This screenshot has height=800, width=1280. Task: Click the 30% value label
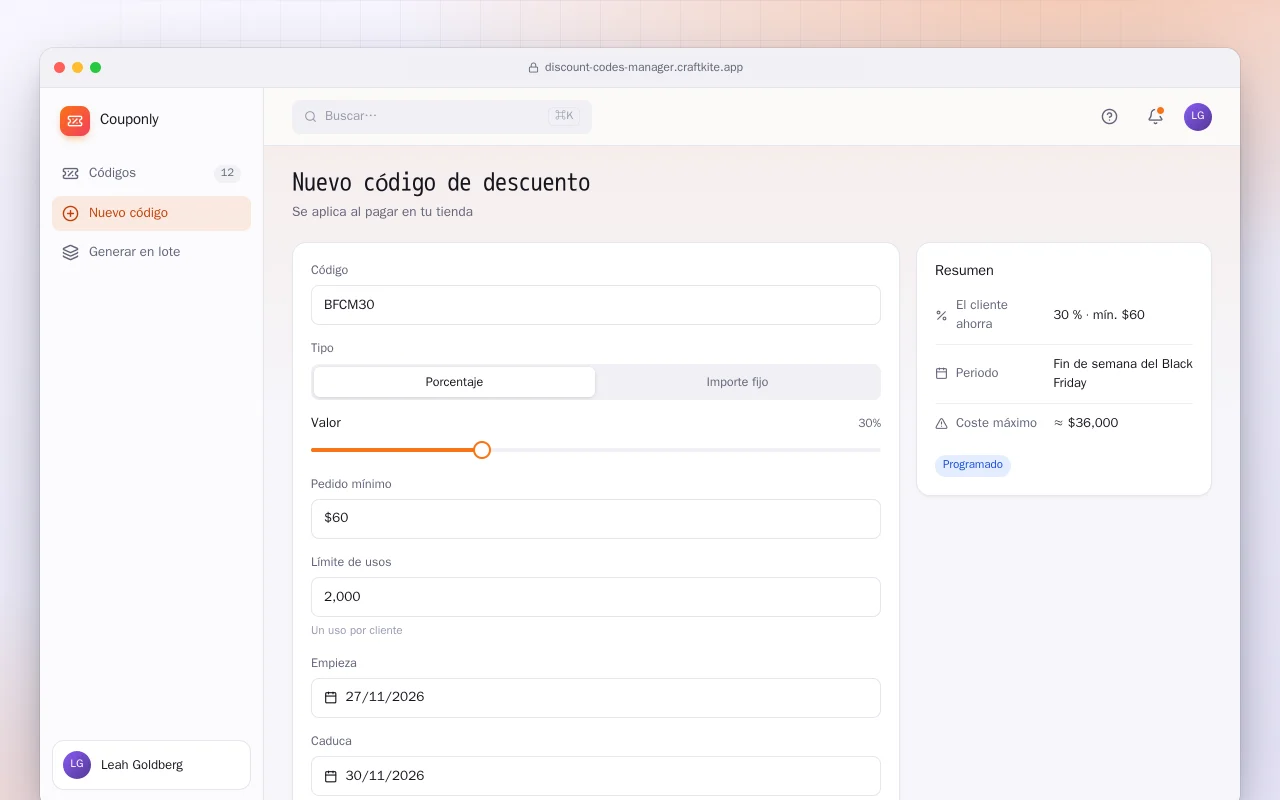tap(869, 423)
